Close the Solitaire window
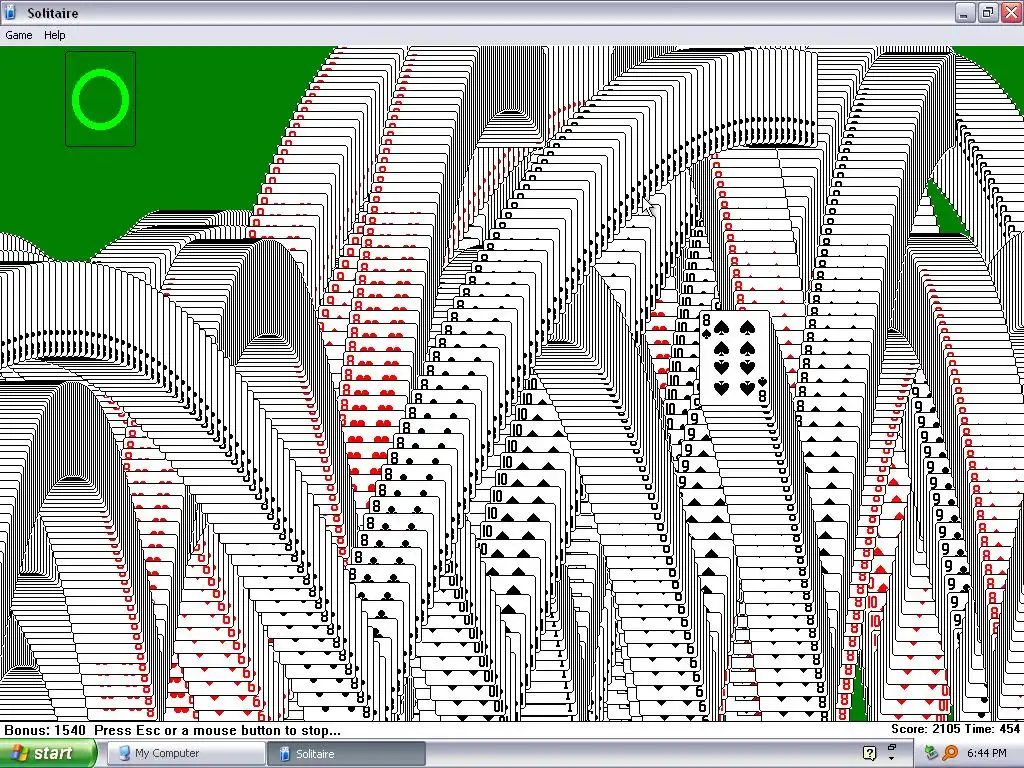Image resolution: width=1024 pixels, height=768 pixels. coord(1011,13)
